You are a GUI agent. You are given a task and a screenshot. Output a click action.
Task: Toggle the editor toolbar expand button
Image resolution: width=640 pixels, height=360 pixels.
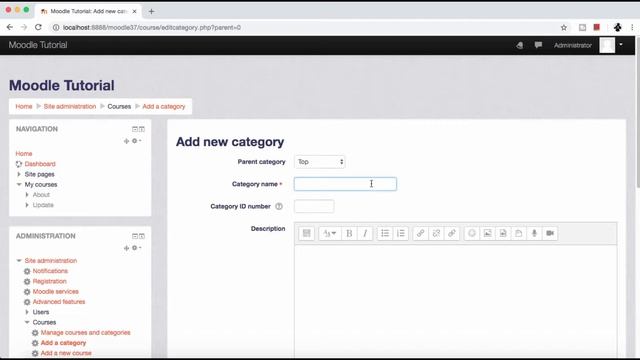pyautogui.click(x=307, y=233)
